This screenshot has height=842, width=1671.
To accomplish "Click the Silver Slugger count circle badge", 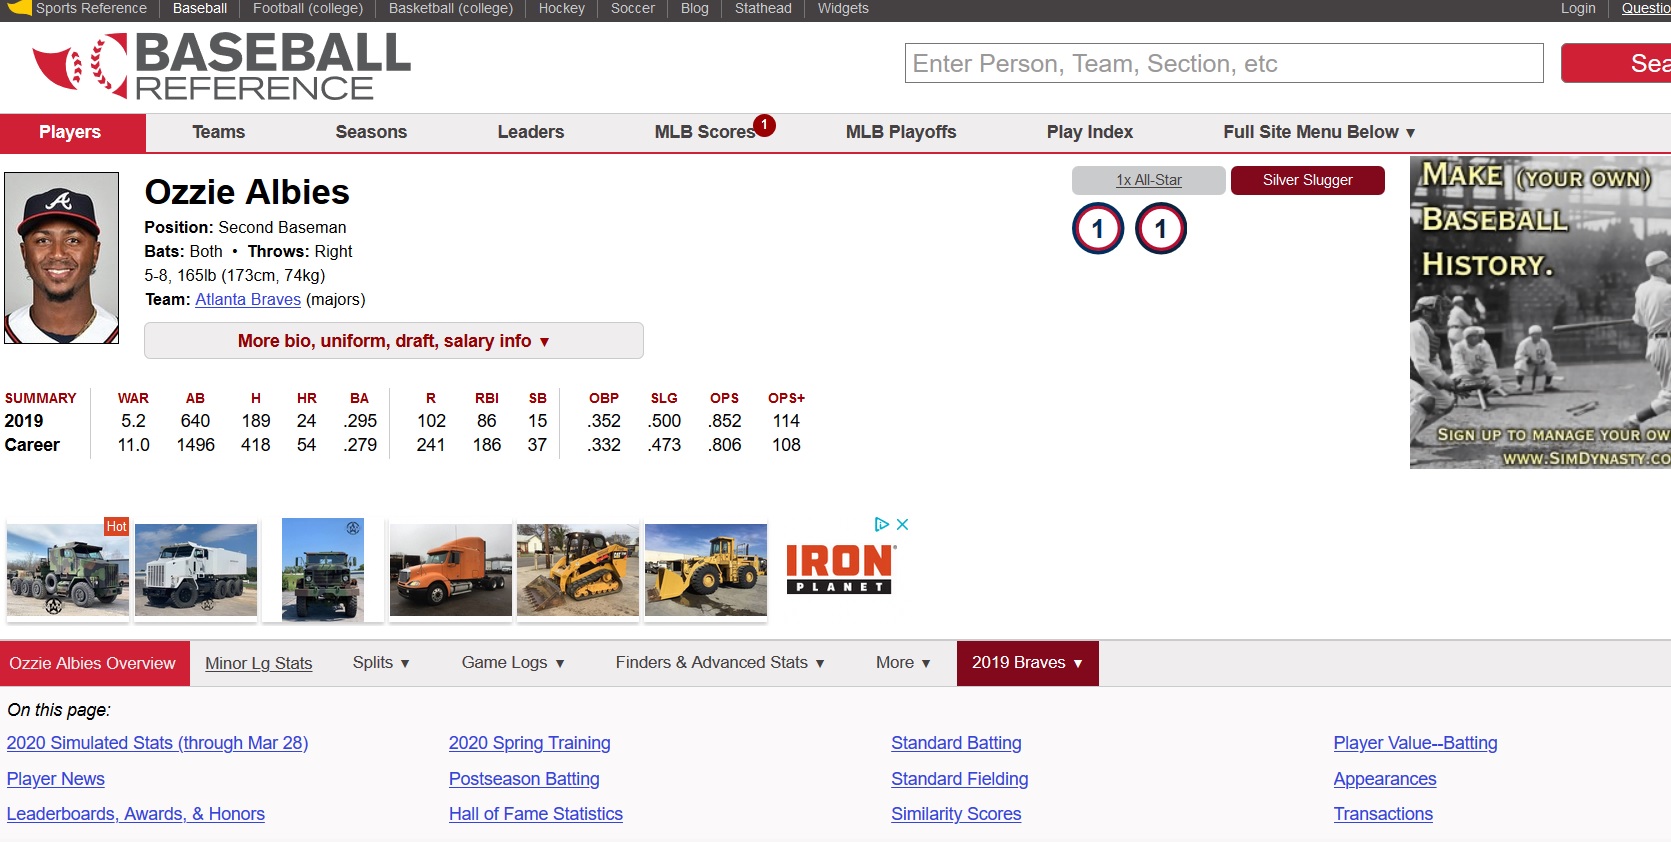I will click(1161, 228).
